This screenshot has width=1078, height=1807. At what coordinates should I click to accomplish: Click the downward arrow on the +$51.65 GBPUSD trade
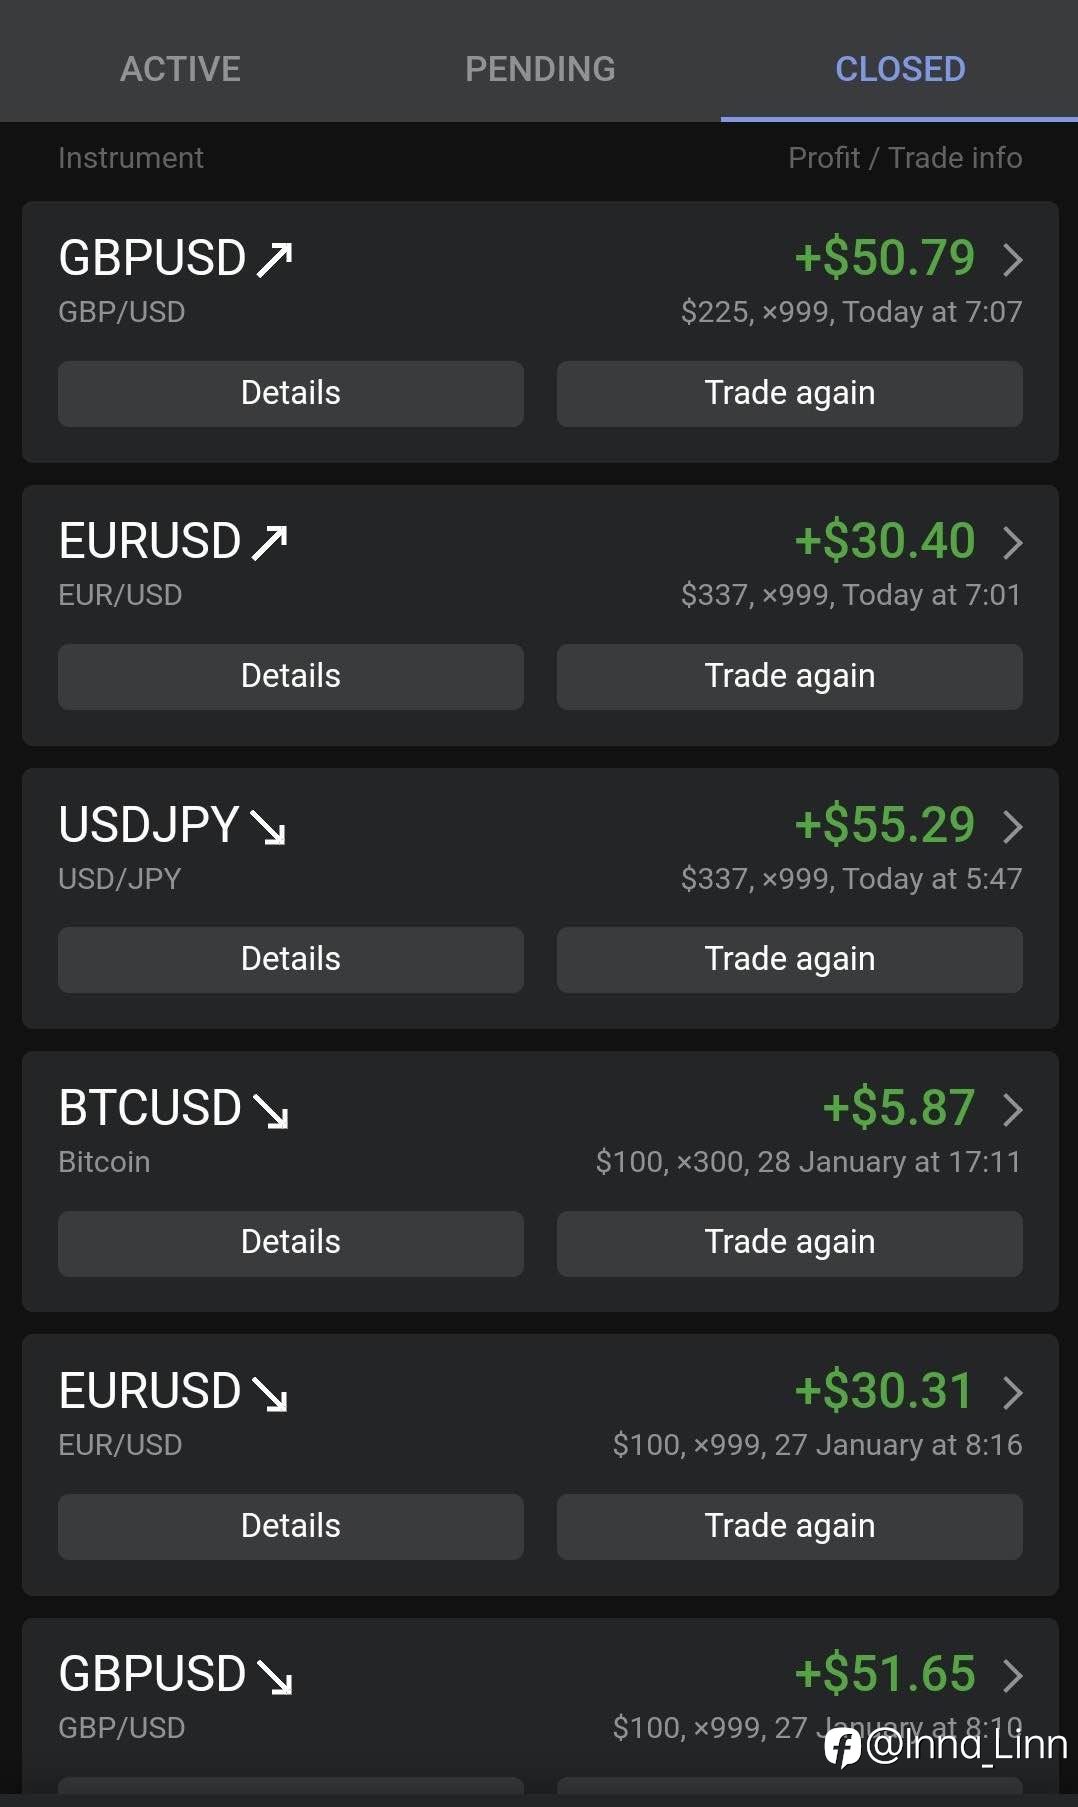click(274, 1677)
